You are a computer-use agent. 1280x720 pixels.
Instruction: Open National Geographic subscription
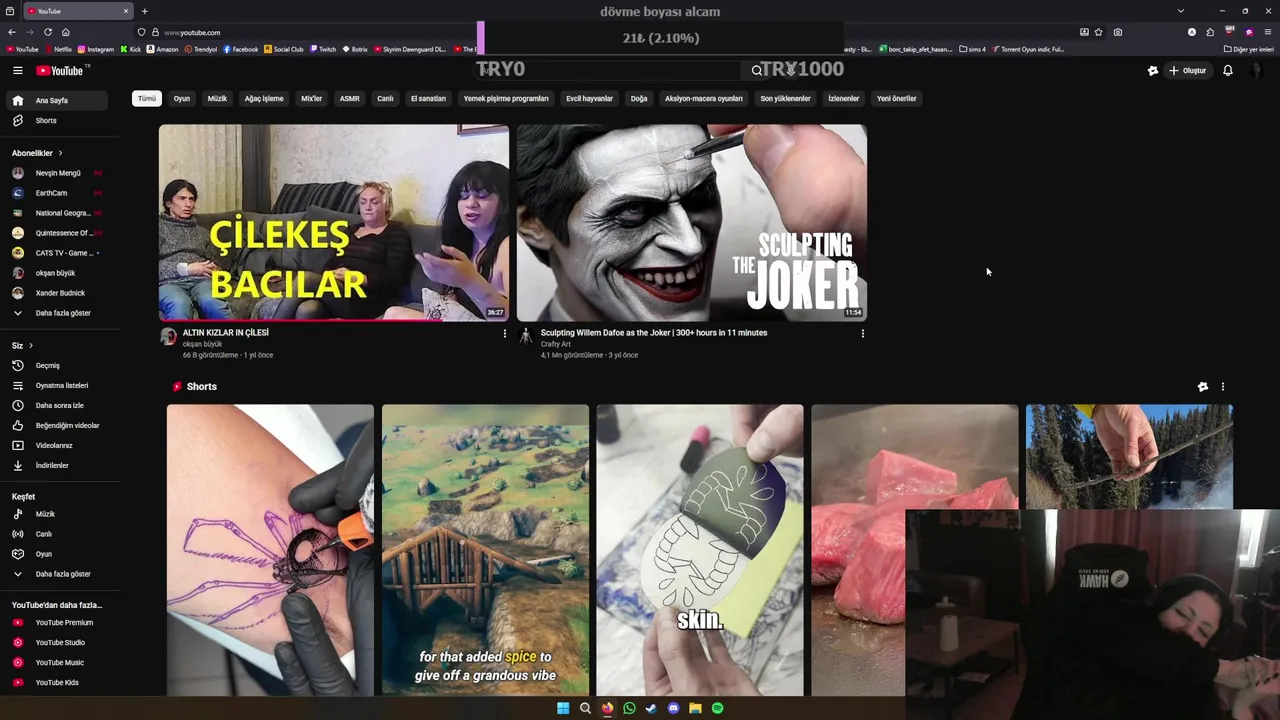(x=56, y=213)
